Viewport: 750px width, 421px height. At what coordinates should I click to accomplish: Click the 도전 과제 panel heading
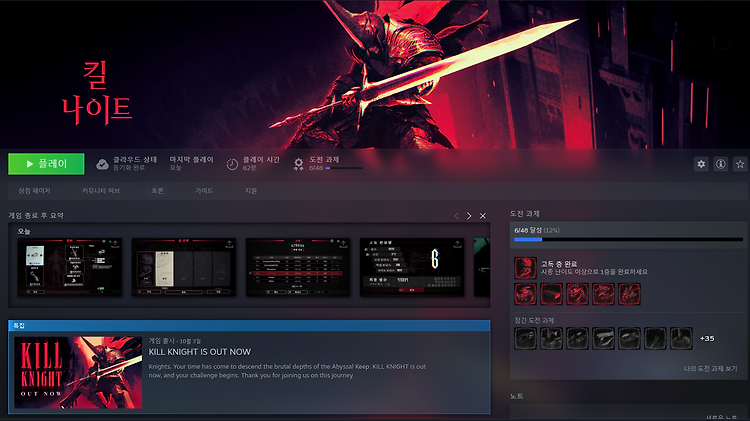[524, 213]
